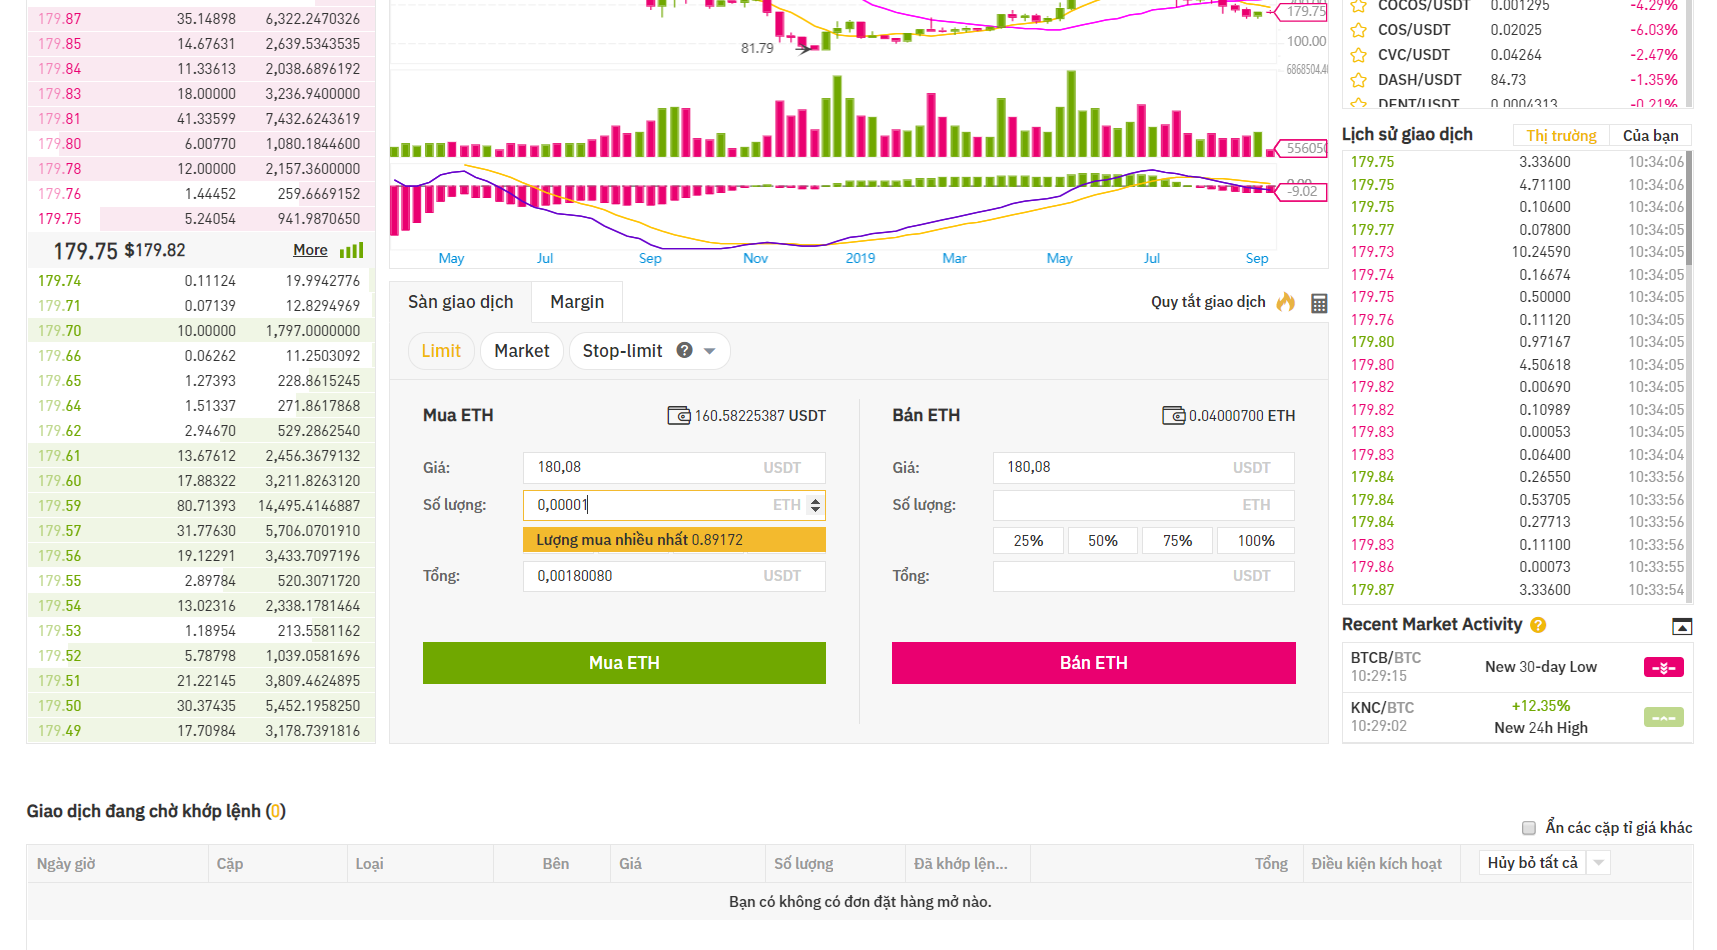Image resolution: width=1717 pixels, height=950 pixels.
Task: Select the Market order type
Action: pos(521,351)
